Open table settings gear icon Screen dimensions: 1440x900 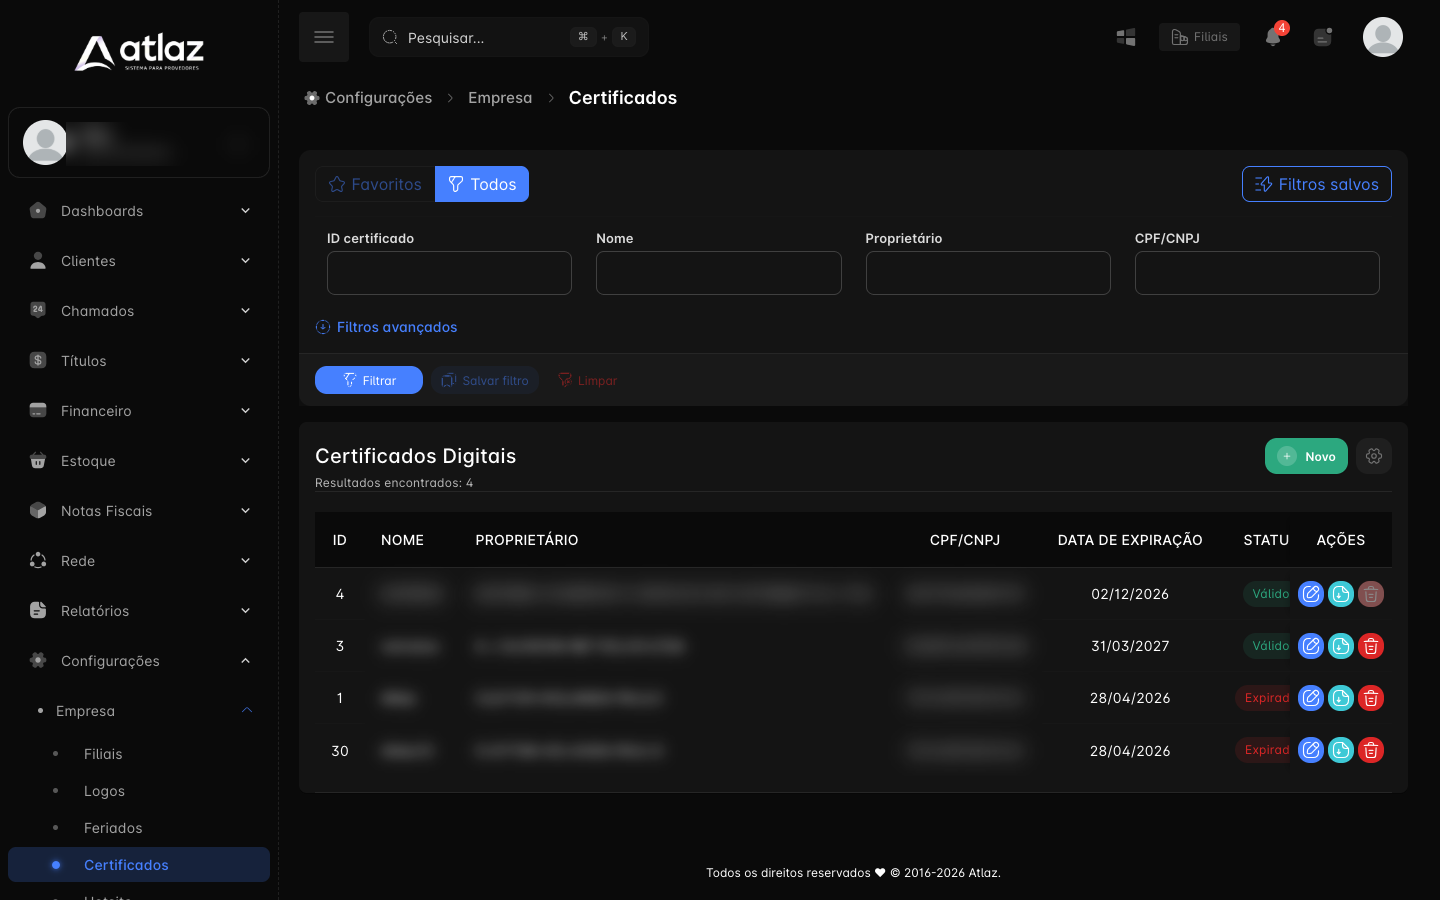tap(1374, 456)
